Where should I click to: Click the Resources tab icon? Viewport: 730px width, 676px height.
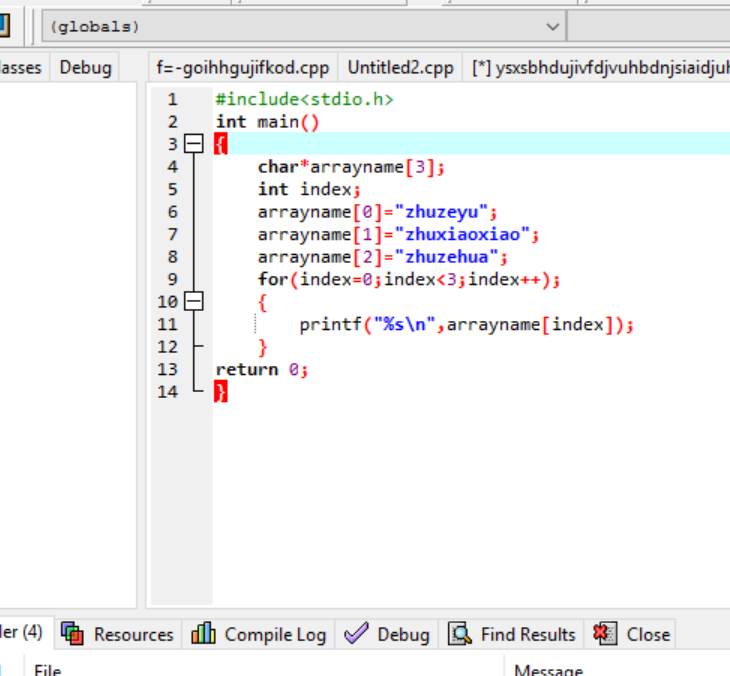pyautogui.click(x=72, y=634)
